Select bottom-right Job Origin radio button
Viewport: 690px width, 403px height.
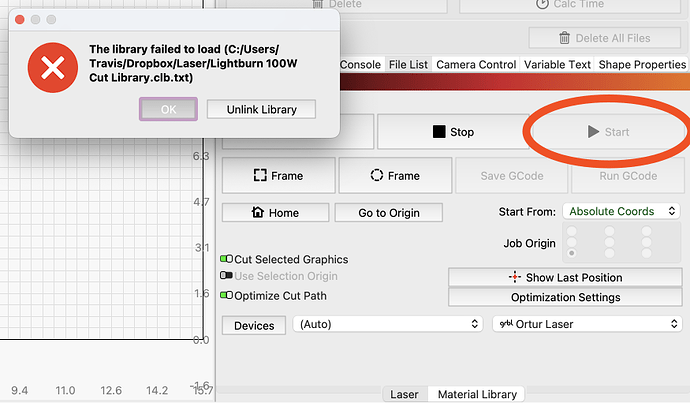646,253
